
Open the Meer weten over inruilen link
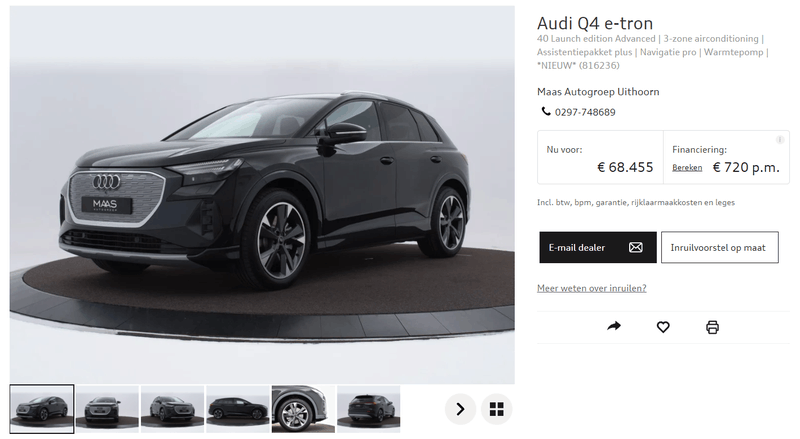click(591, 288)
